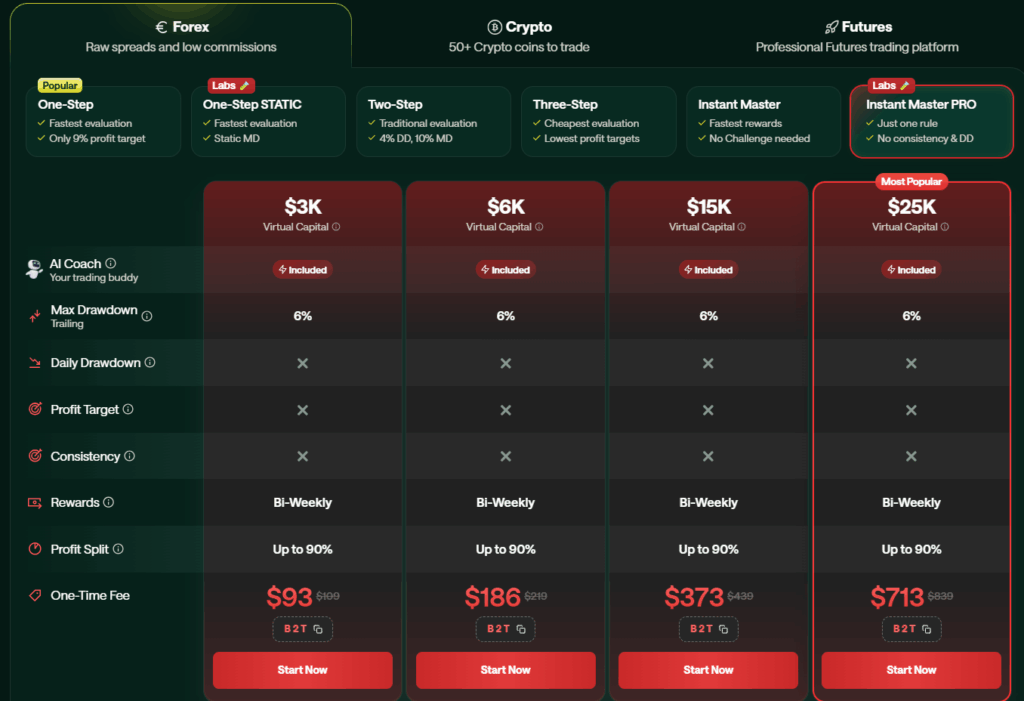Click info icon beside Max Drawdown
The image size is (1024, 701).
click(x=147, y=316)
